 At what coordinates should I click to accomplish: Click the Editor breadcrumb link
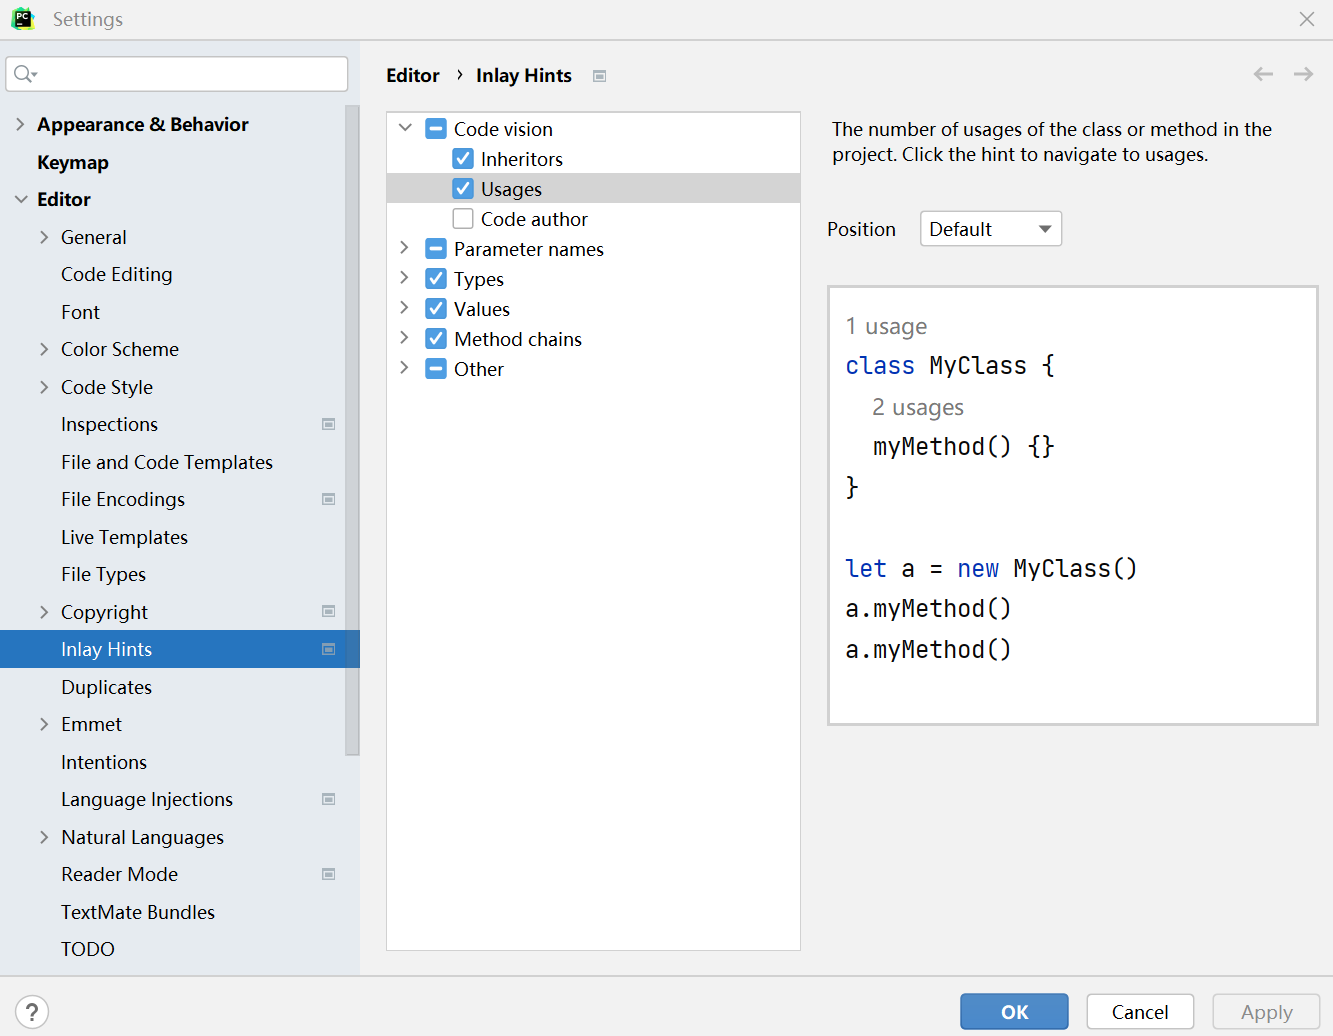pyautogui.click(x=413, y=75)
